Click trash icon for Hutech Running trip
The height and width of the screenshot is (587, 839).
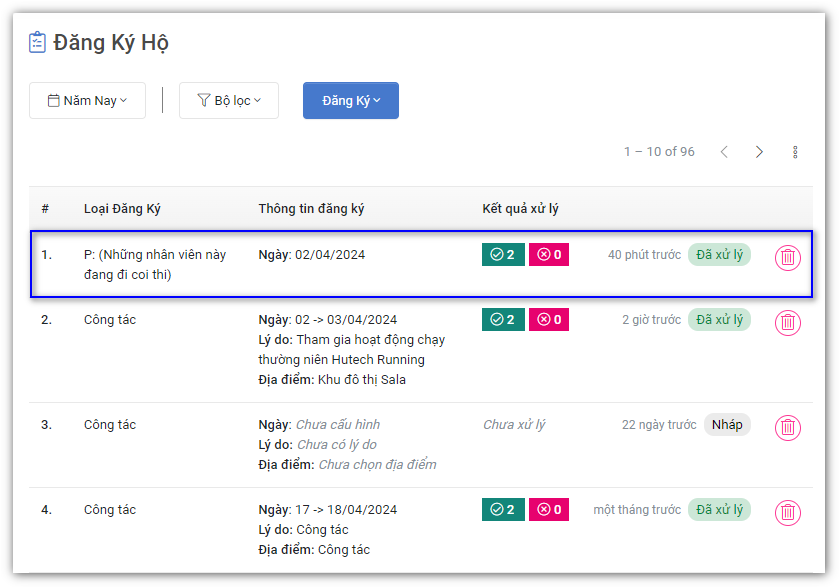click(x=788, y=322)
